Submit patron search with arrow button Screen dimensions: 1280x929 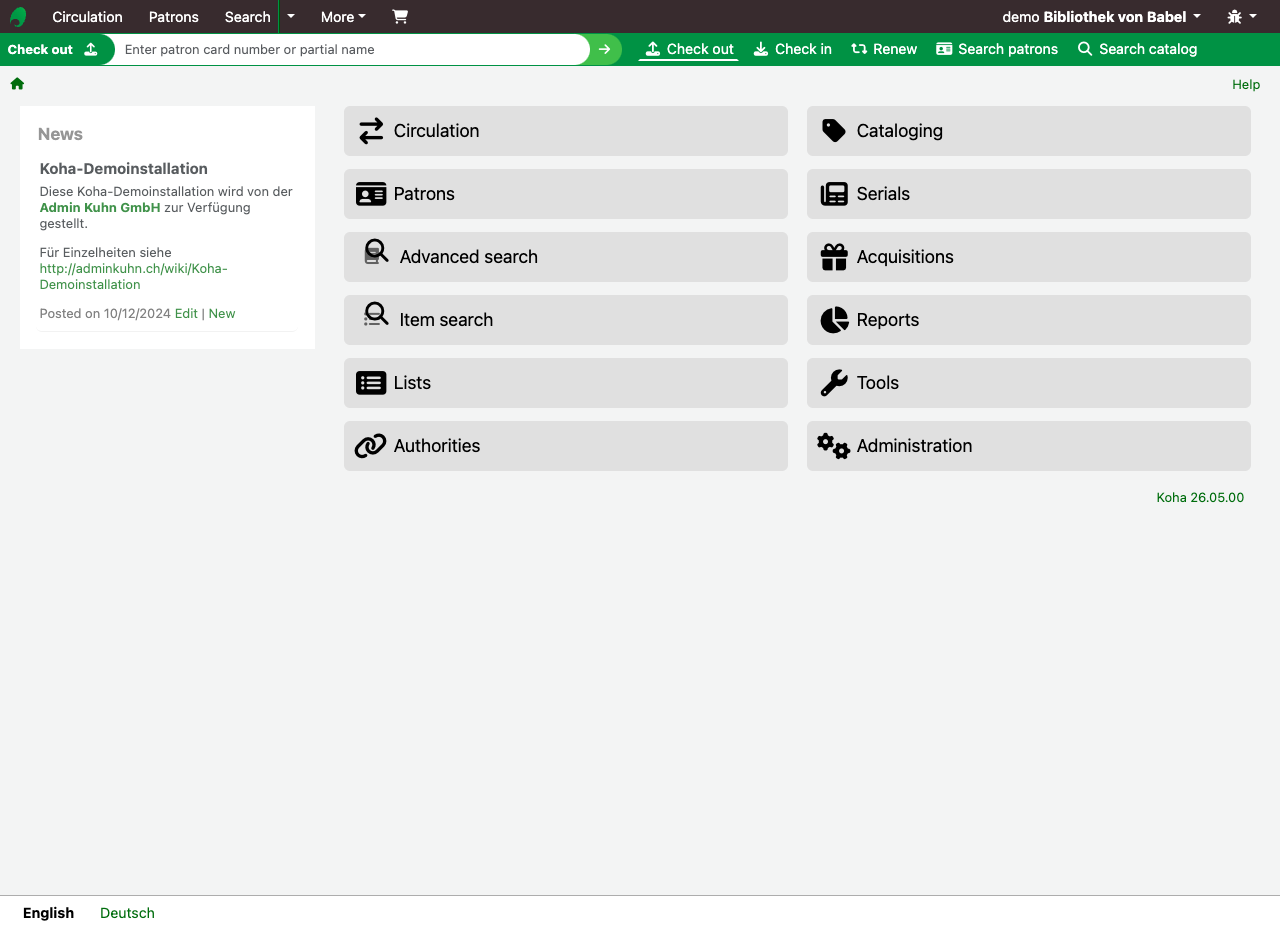click(605, 49)
